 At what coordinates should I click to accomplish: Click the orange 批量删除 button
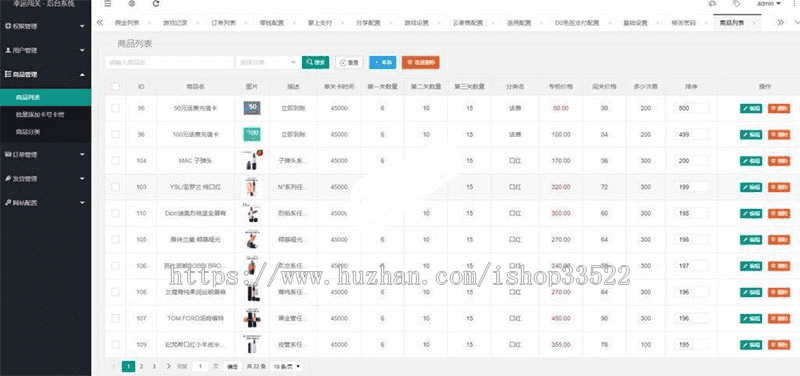[x=420, y=62]
